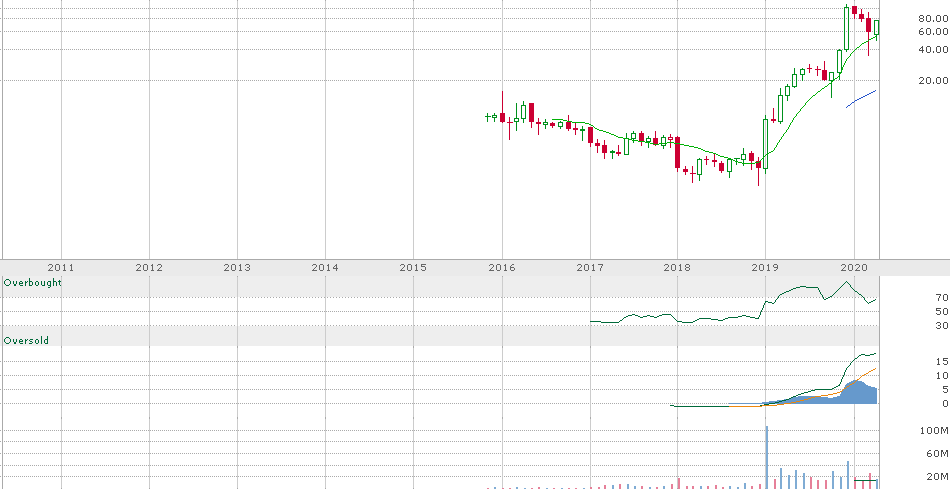Click the 2011 year label on time axis
The width and height of the screenshot is (950, 489).
61,267
